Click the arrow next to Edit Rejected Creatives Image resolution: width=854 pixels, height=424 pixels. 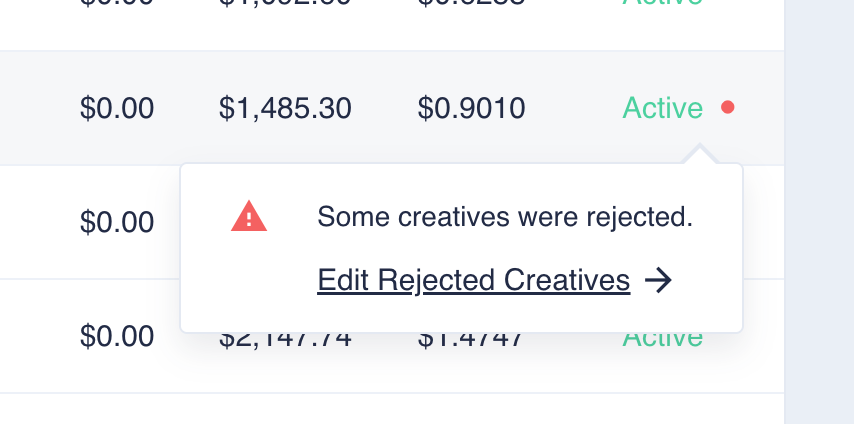point(657,281)
